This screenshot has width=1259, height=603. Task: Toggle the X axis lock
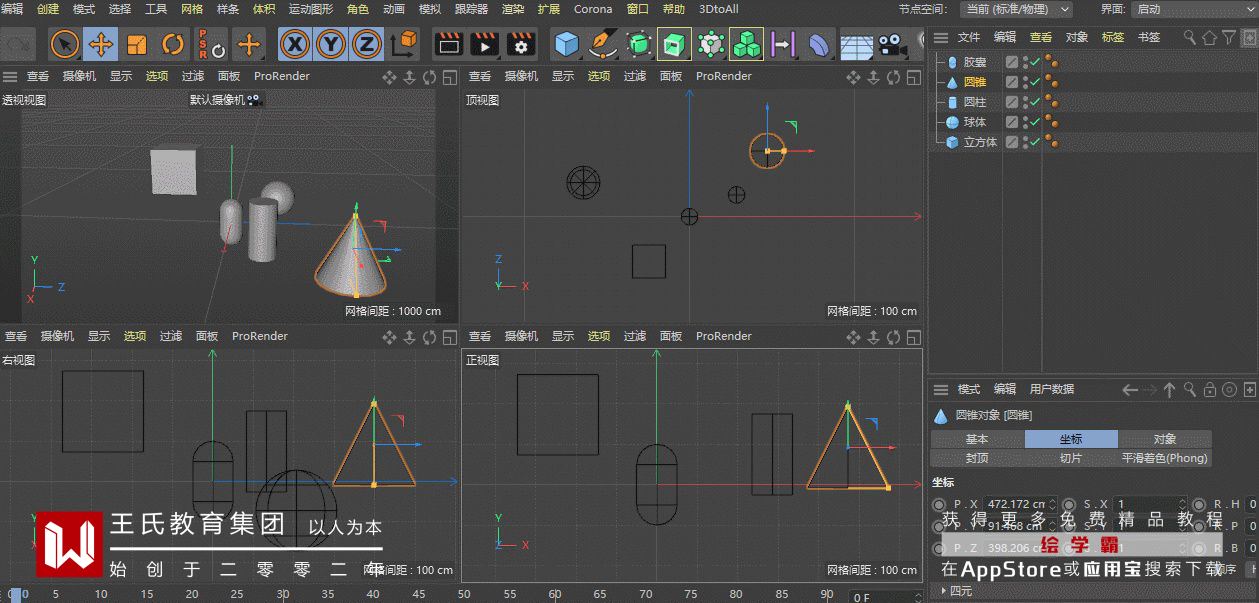[294, 44]
